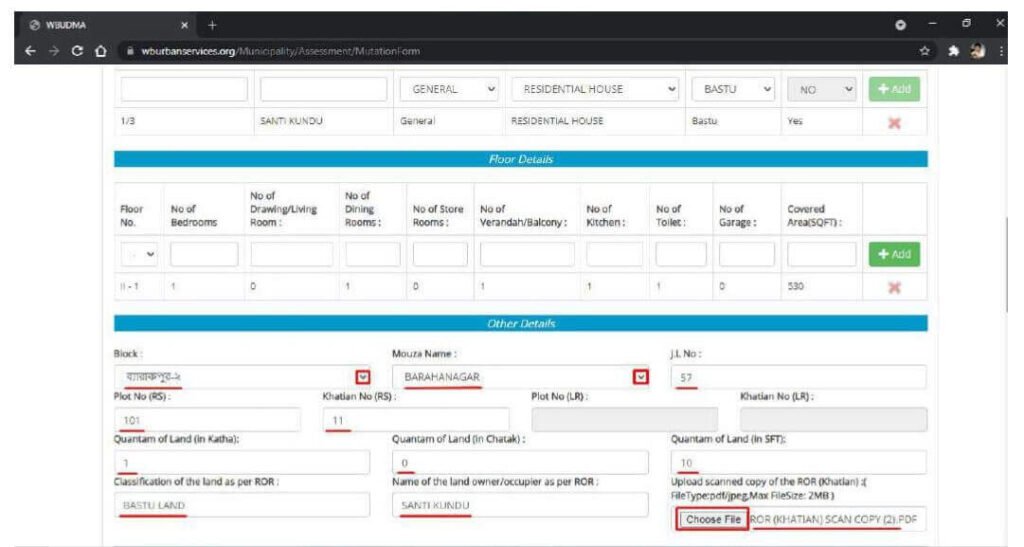The height and width of the screenshot is (547, 1024).
Task: Go back in browser history
Action: click(x=31, y=51)
